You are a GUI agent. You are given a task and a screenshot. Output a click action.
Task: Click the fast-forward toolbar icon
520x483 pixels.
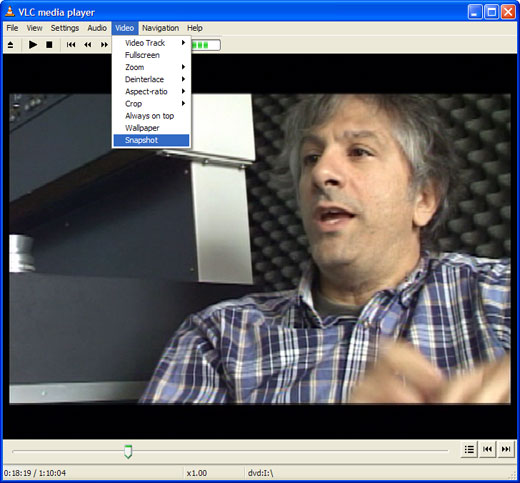click(104, 44)
